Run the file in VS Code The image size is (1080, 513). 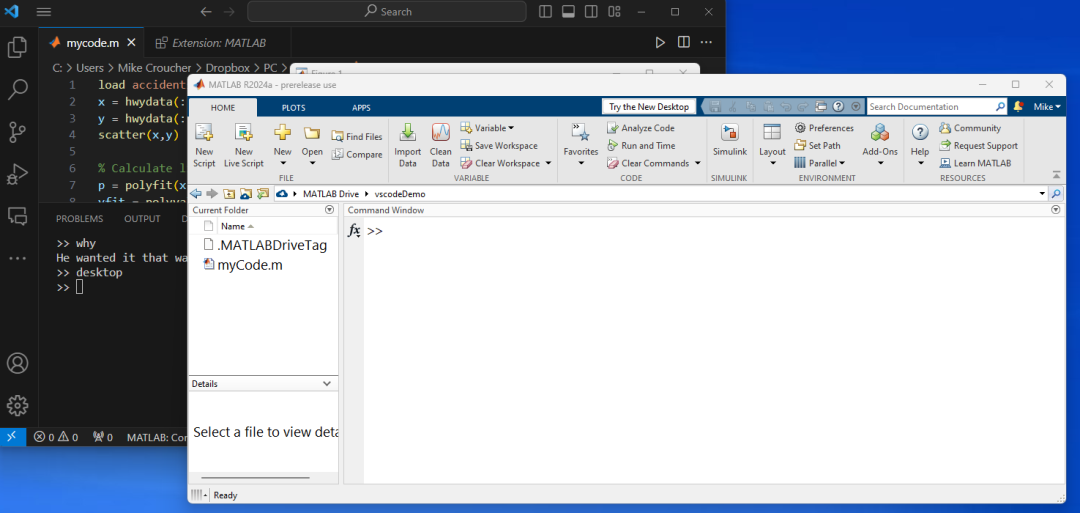[660, 43]
